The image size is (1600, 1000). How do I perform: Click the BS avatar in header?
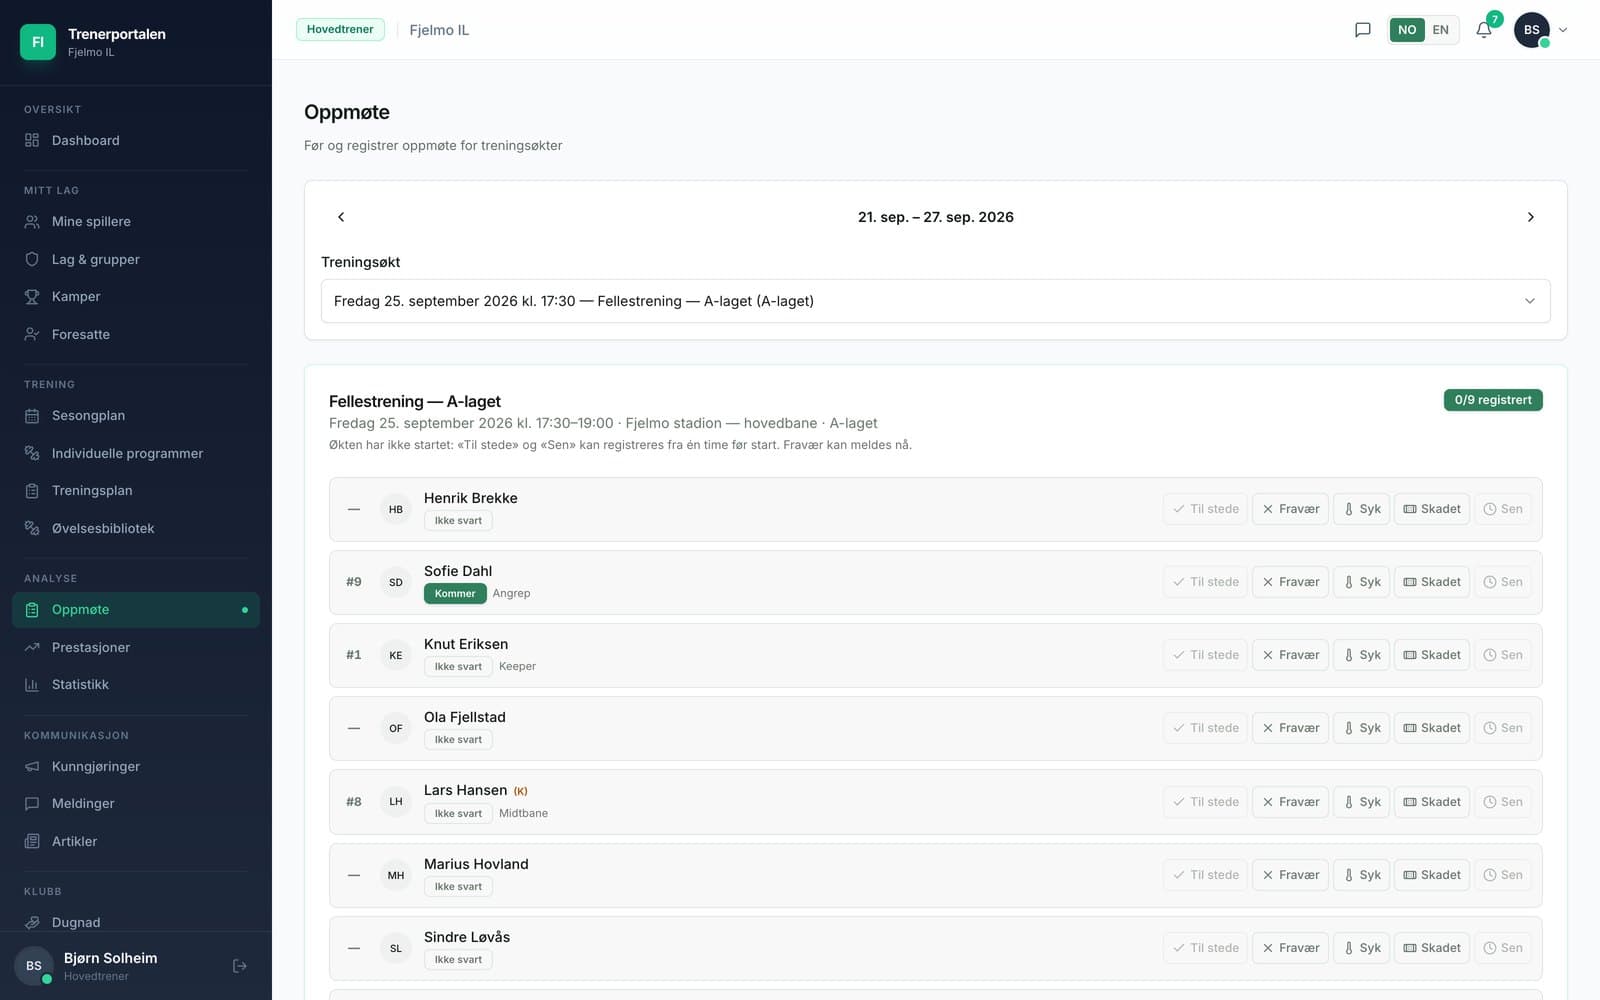[x=1531, y=30]
